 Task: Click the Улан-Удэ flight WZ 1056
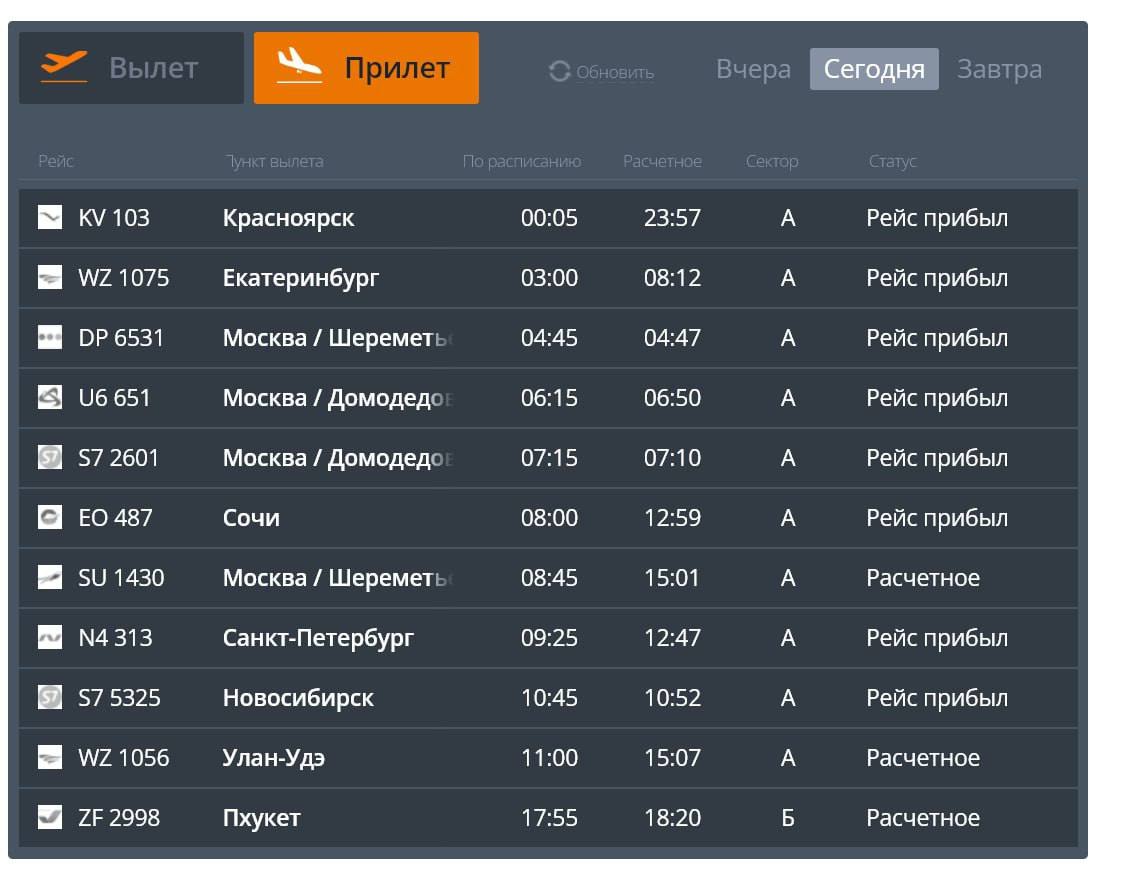point(123,758)
